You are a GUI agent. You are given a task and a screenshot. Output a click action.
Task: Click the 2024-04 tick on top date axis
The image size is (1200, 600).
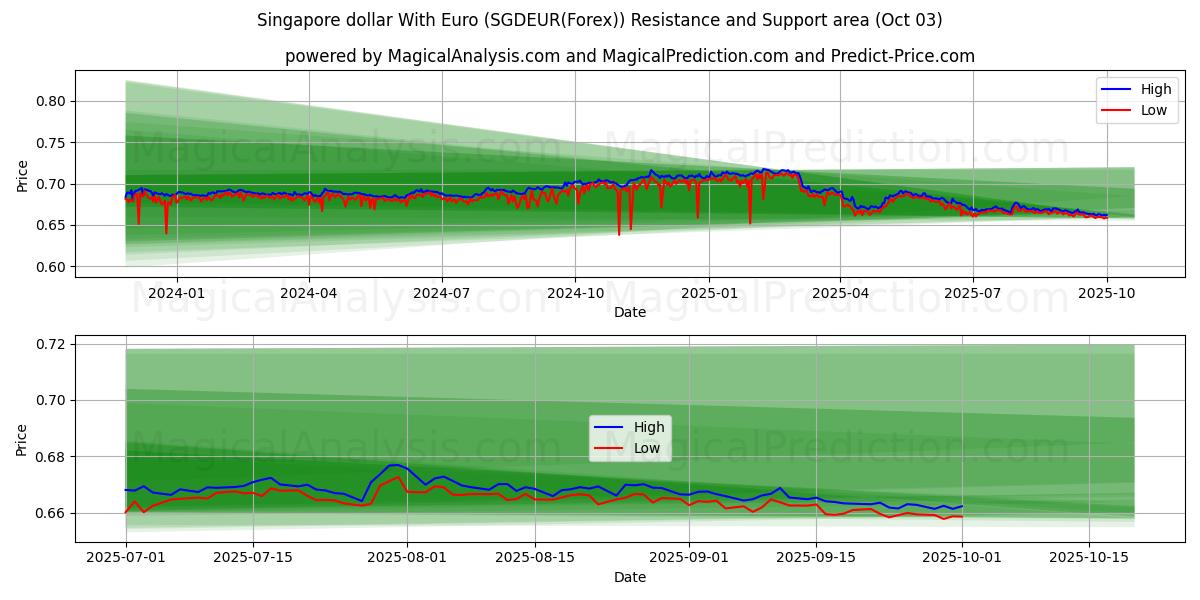(308, 293)
